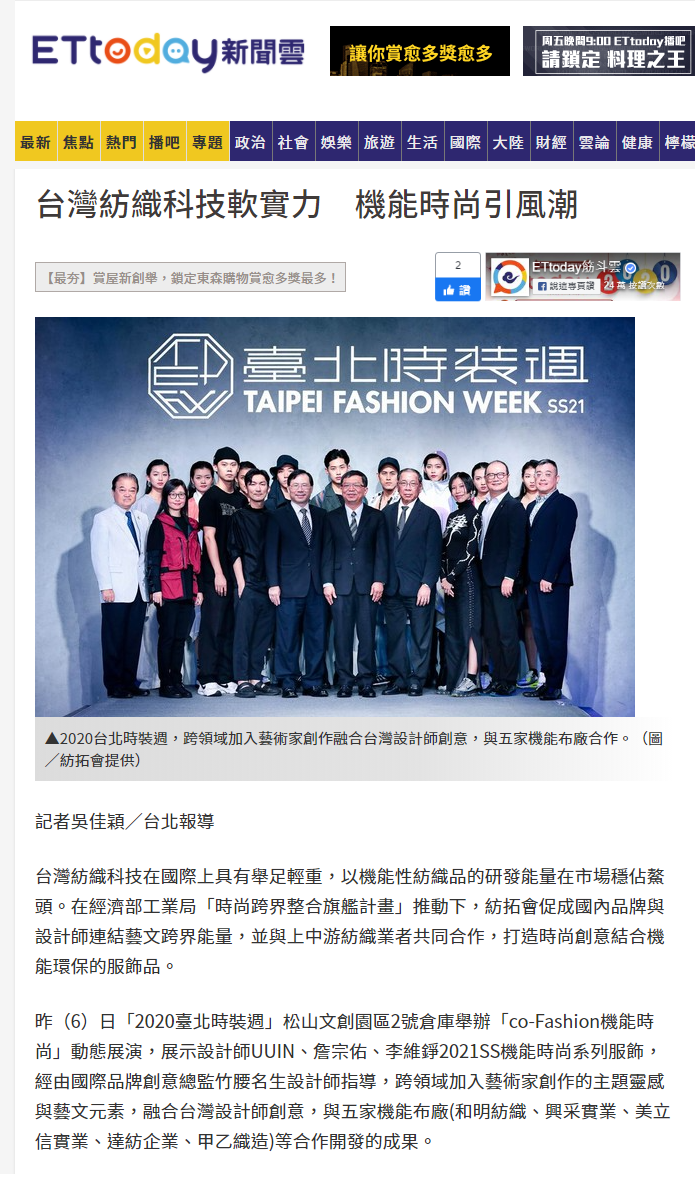Open the 財經 category
Viewport: 695px width, 1194px height.
click(551, 142)
